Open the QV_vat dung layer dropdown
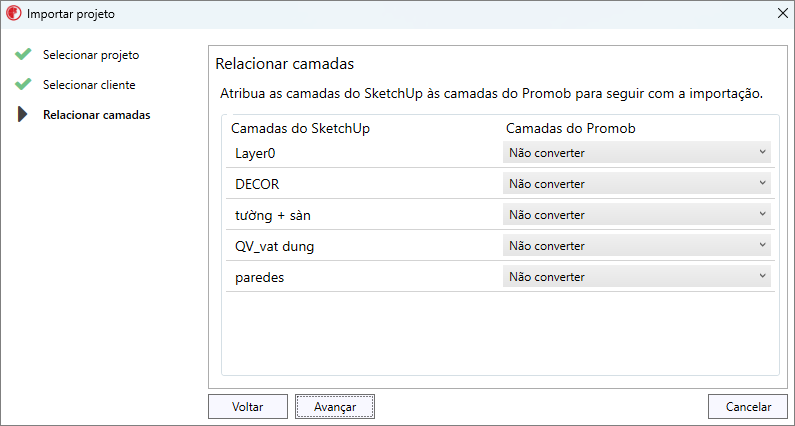The image size is (795, 426). tap(637, 245)
